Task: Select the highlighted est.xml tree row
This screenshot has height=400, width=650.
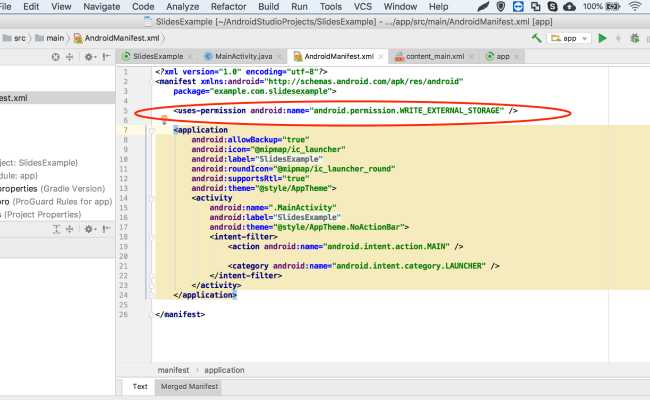Action: pos(58,98)
